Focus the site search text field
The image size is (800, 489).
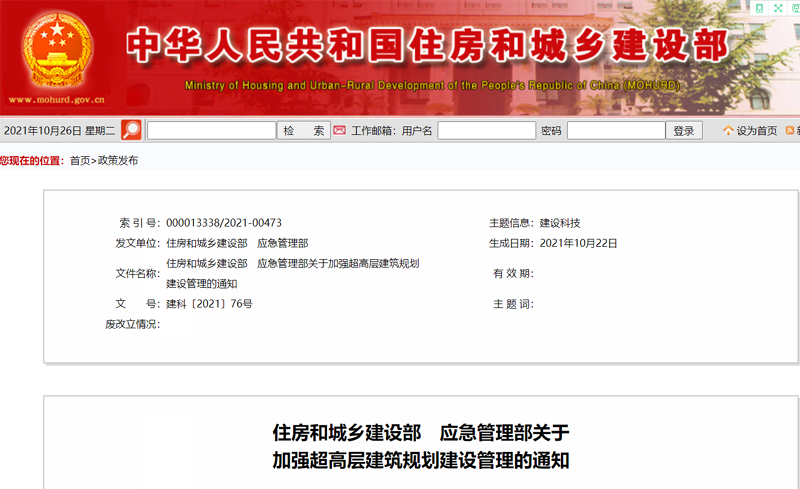211,131
